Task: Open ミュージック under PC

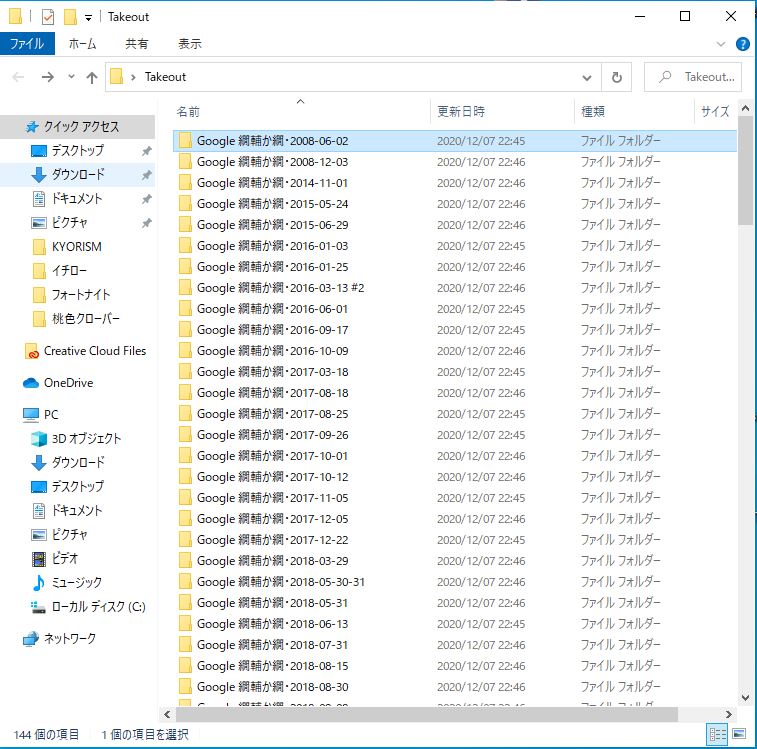Action: 77,582
